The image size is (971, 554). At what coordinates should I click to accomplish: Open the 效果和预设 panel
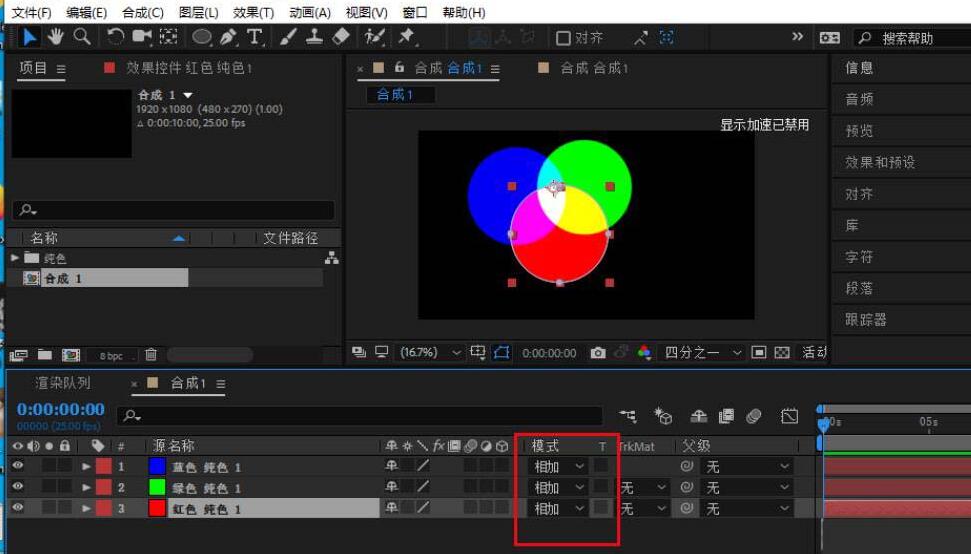pyautogui.click(x=879, y=162)
